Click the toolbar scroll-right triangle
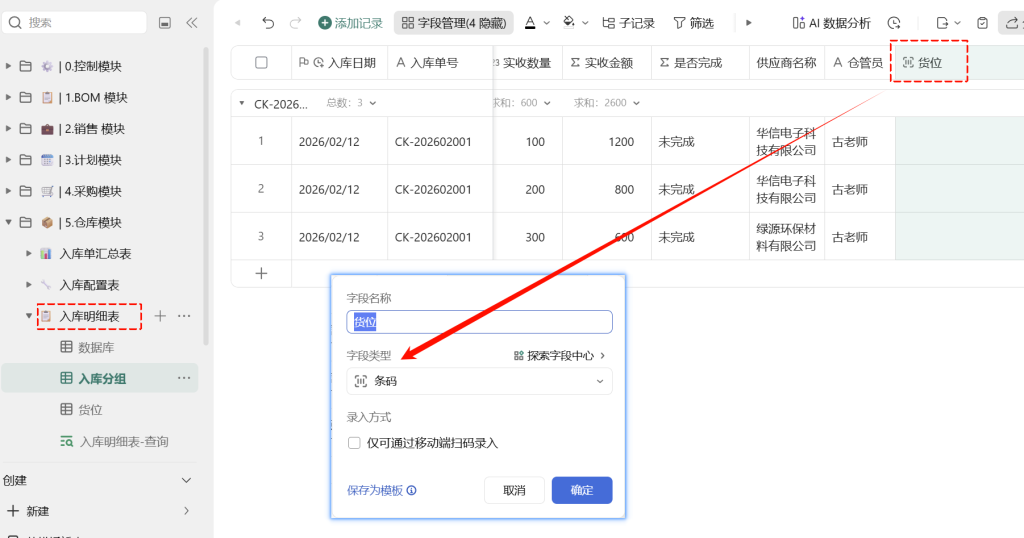 [748, 23]
